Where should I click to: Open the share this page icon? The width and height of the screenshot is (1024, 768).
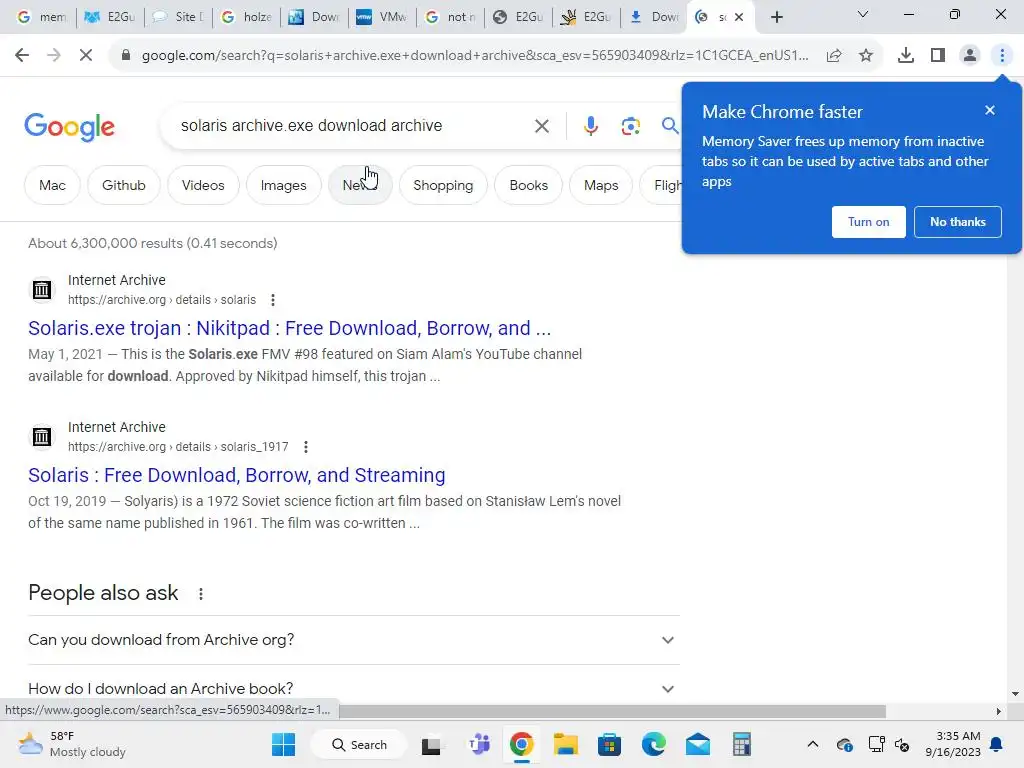[x=834, y=56]
